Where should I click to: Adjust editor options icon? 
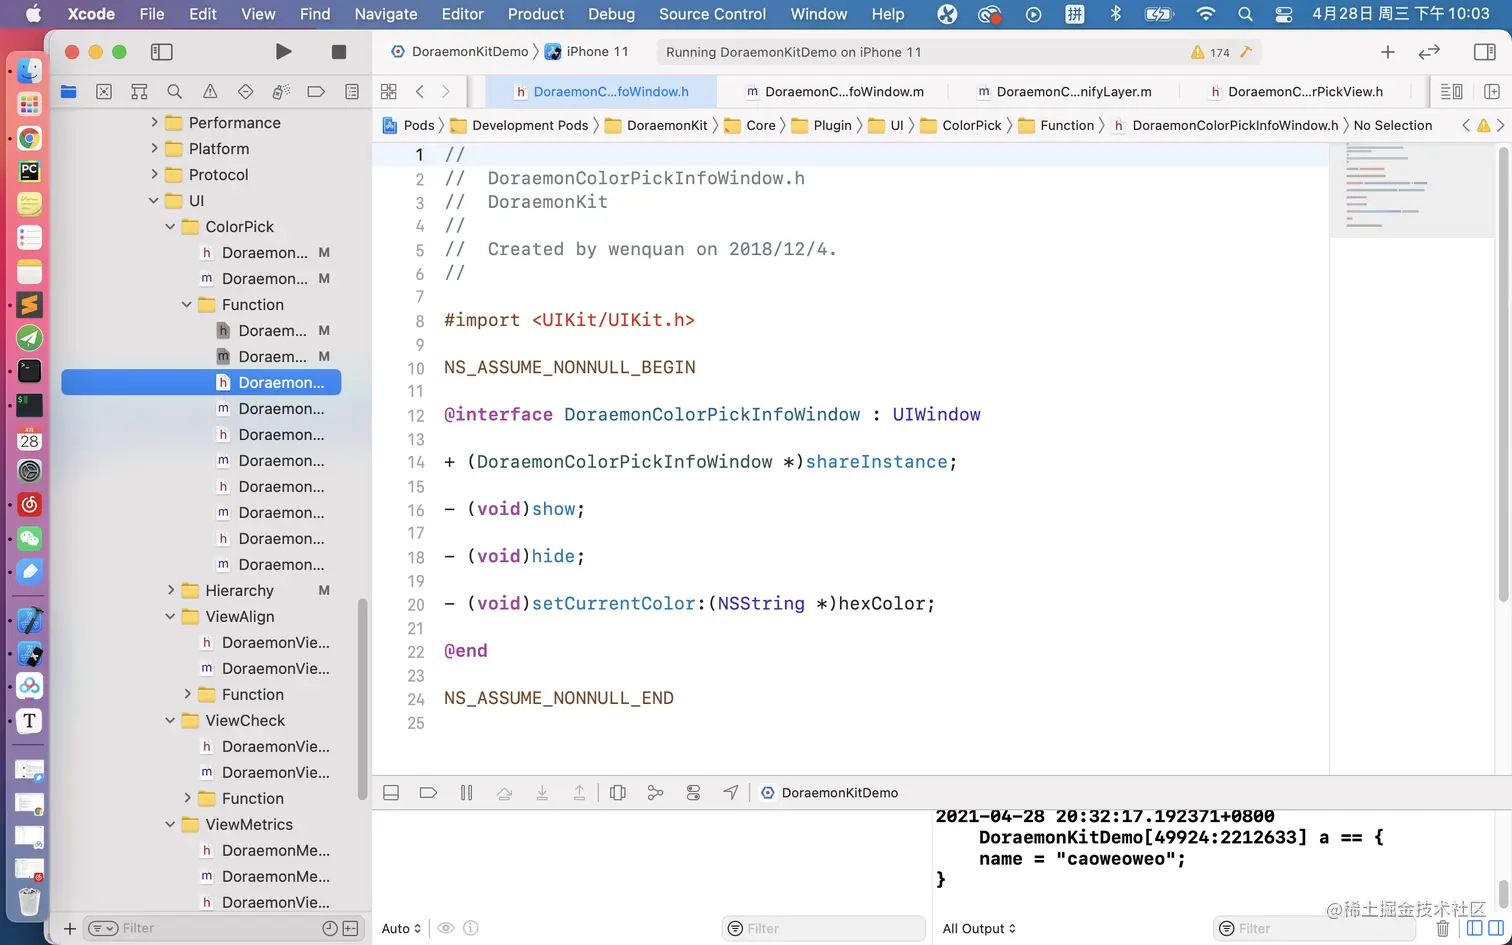[x=1451, y=91]
